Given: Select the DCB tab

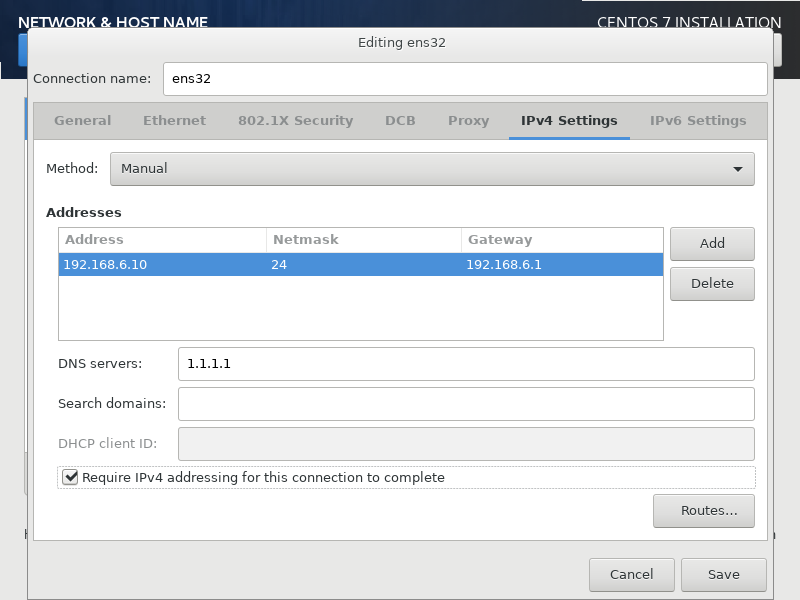Looking at the screenshot, I should pyautogui.click(x=400, y=120).
